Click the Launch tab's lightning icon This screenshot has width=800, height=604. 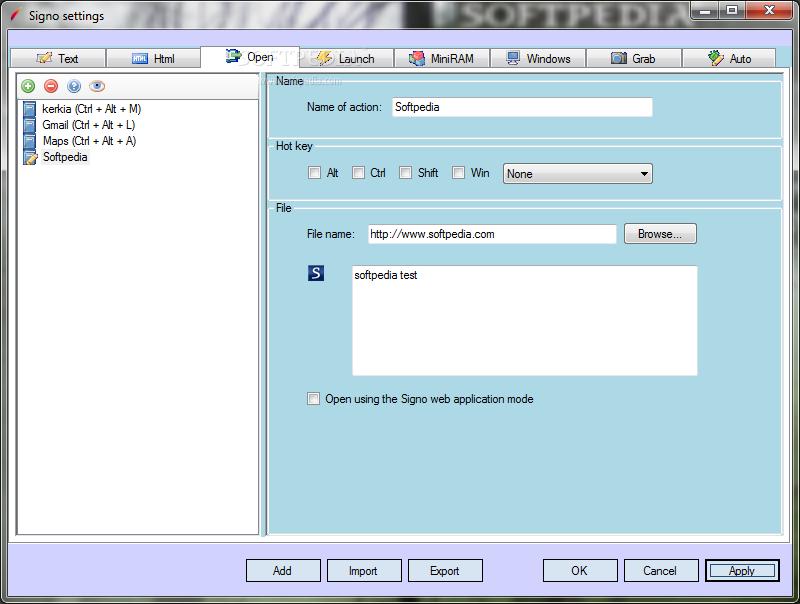click(324, 58)
